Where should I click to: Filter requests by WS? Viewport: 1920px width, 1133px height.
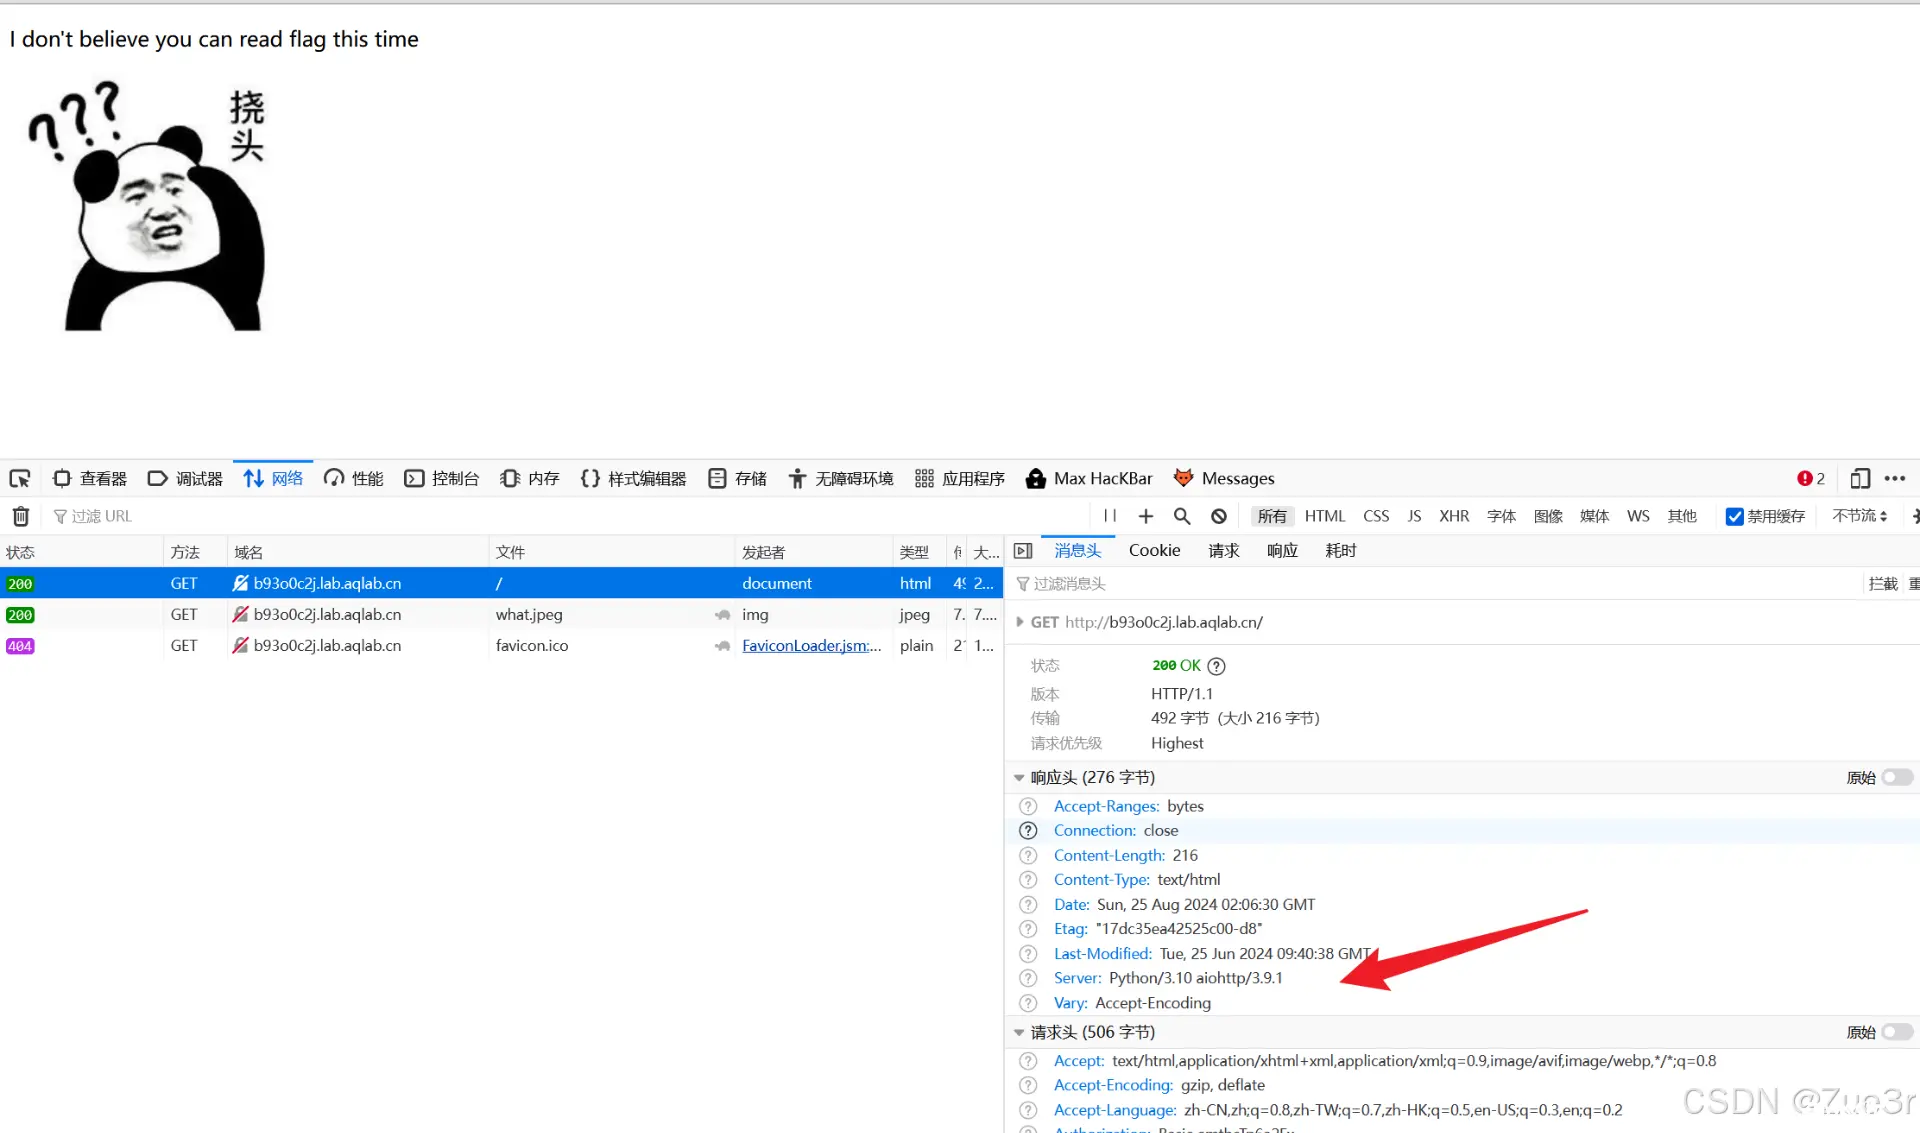click(x=1638, y=516)
